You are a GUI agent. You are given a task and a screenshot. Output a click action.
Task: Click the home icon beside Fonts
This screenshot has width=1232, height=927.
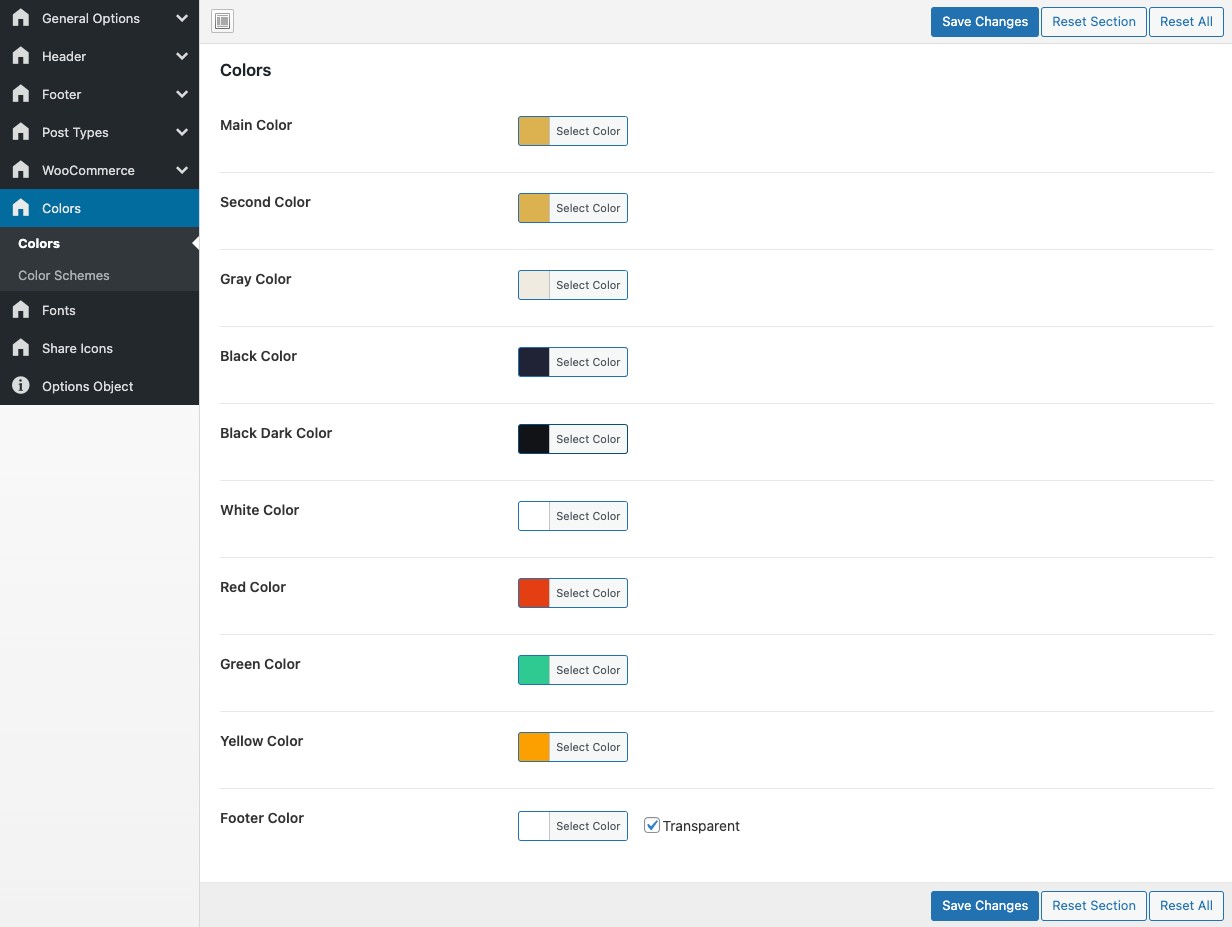point(21,310)
